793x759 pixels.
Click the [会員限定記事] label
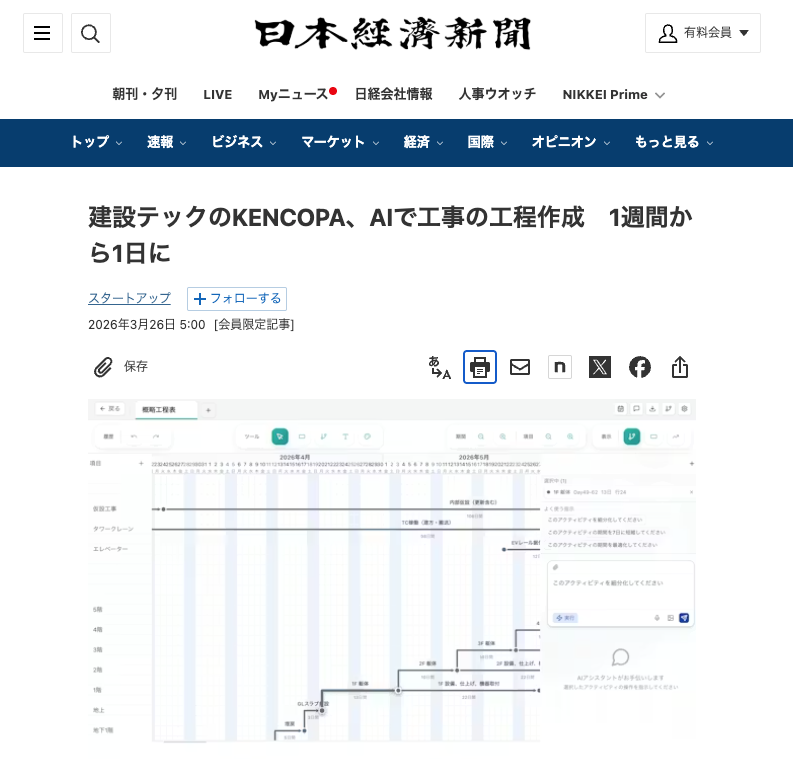[x=254, y=325]
